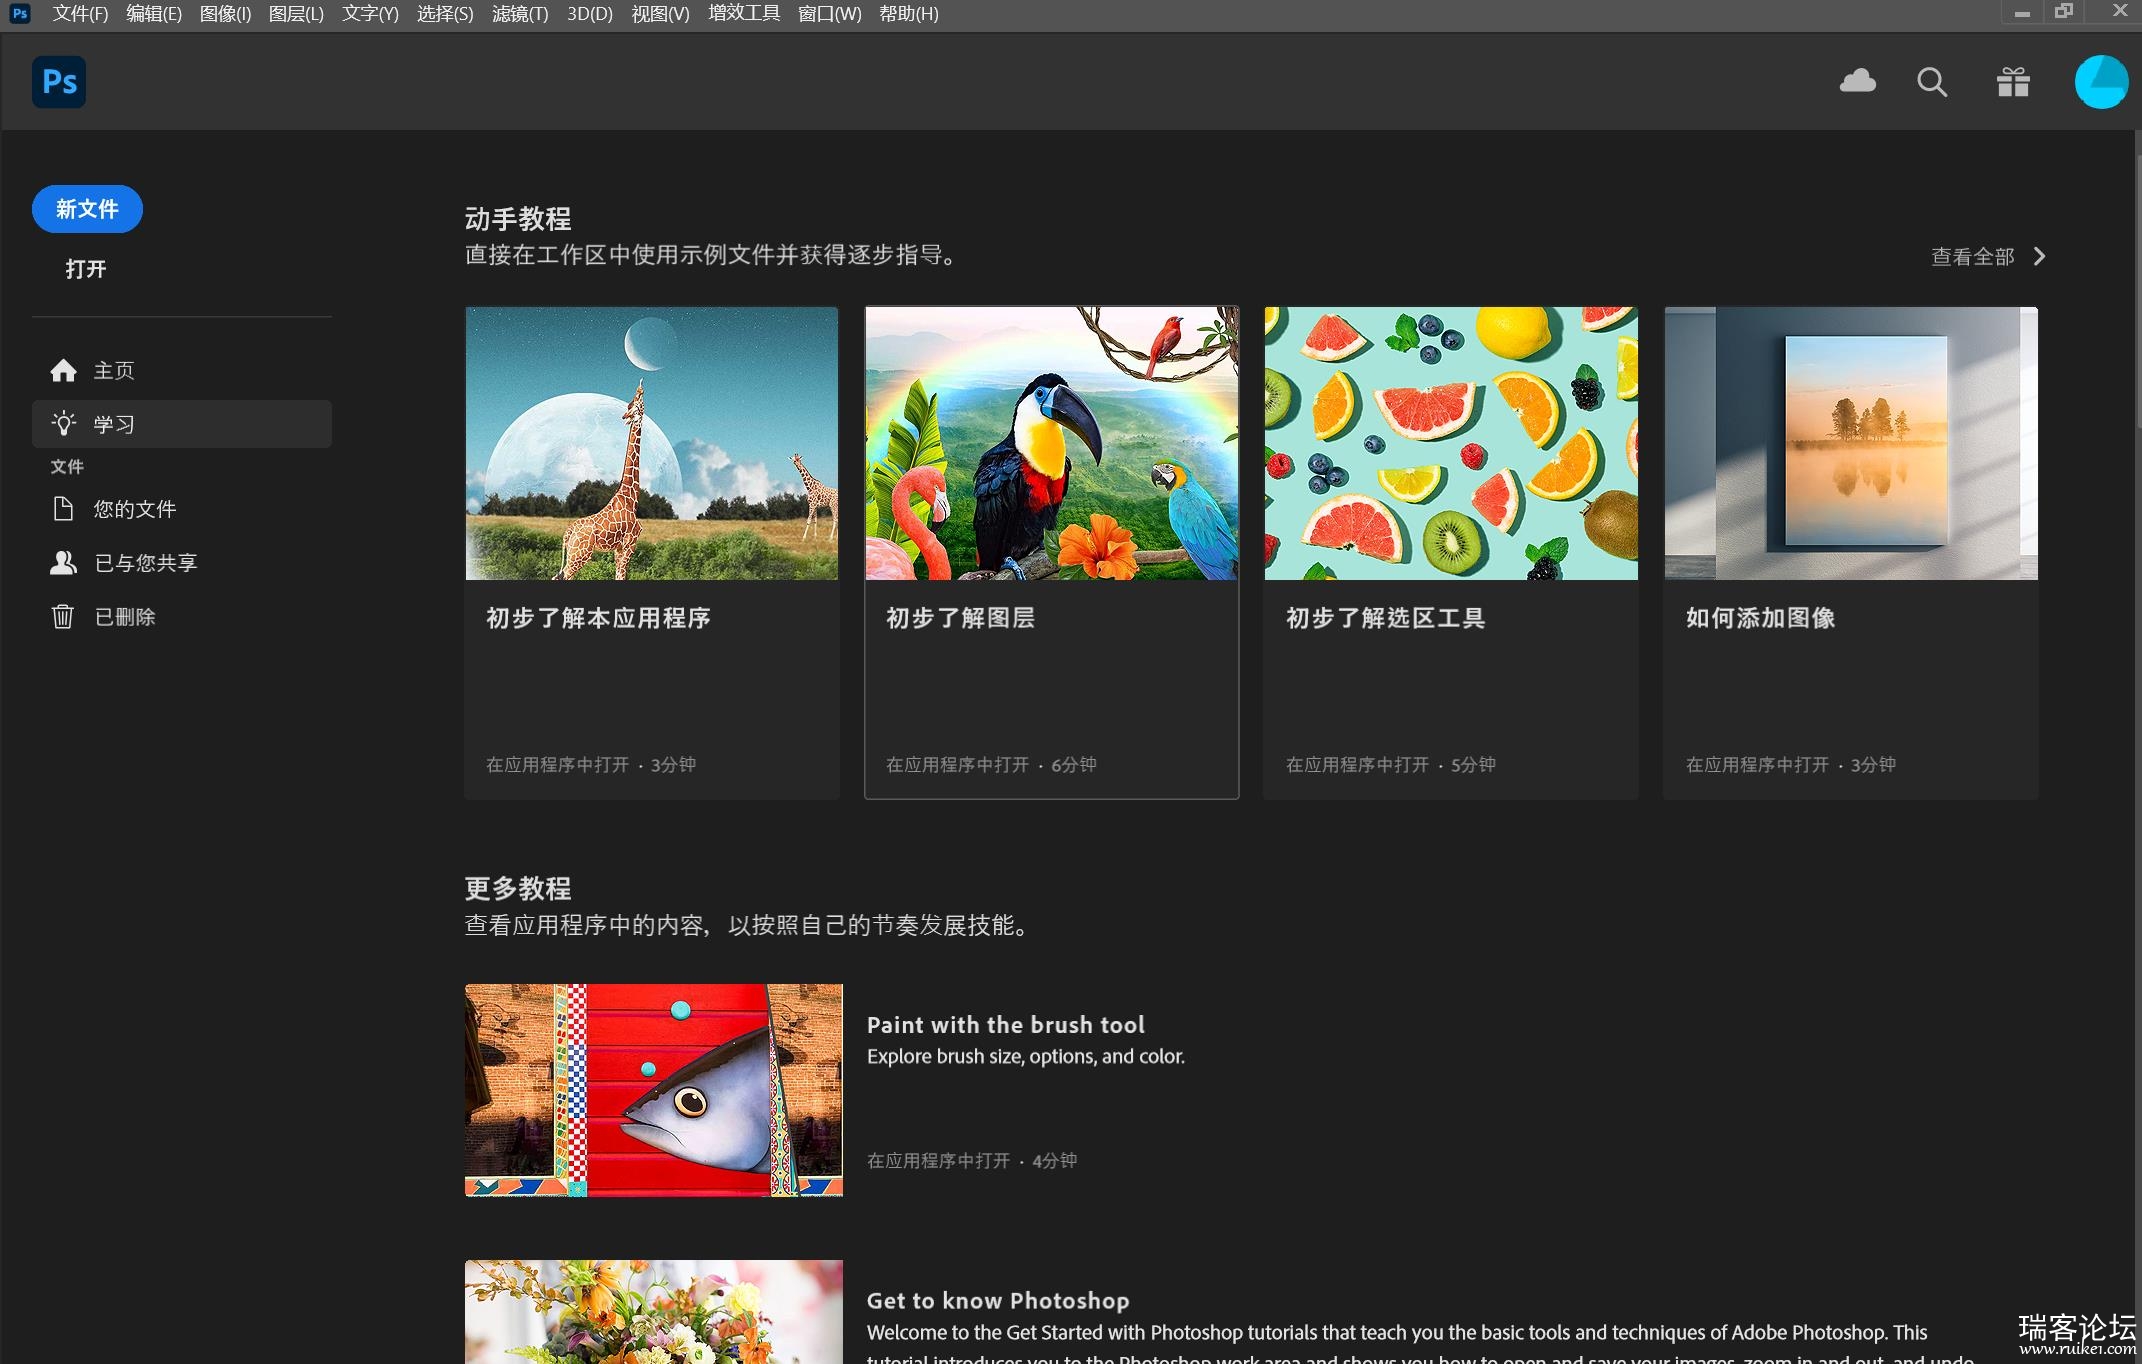Click the blue 新文件 button

coord(87,209)
